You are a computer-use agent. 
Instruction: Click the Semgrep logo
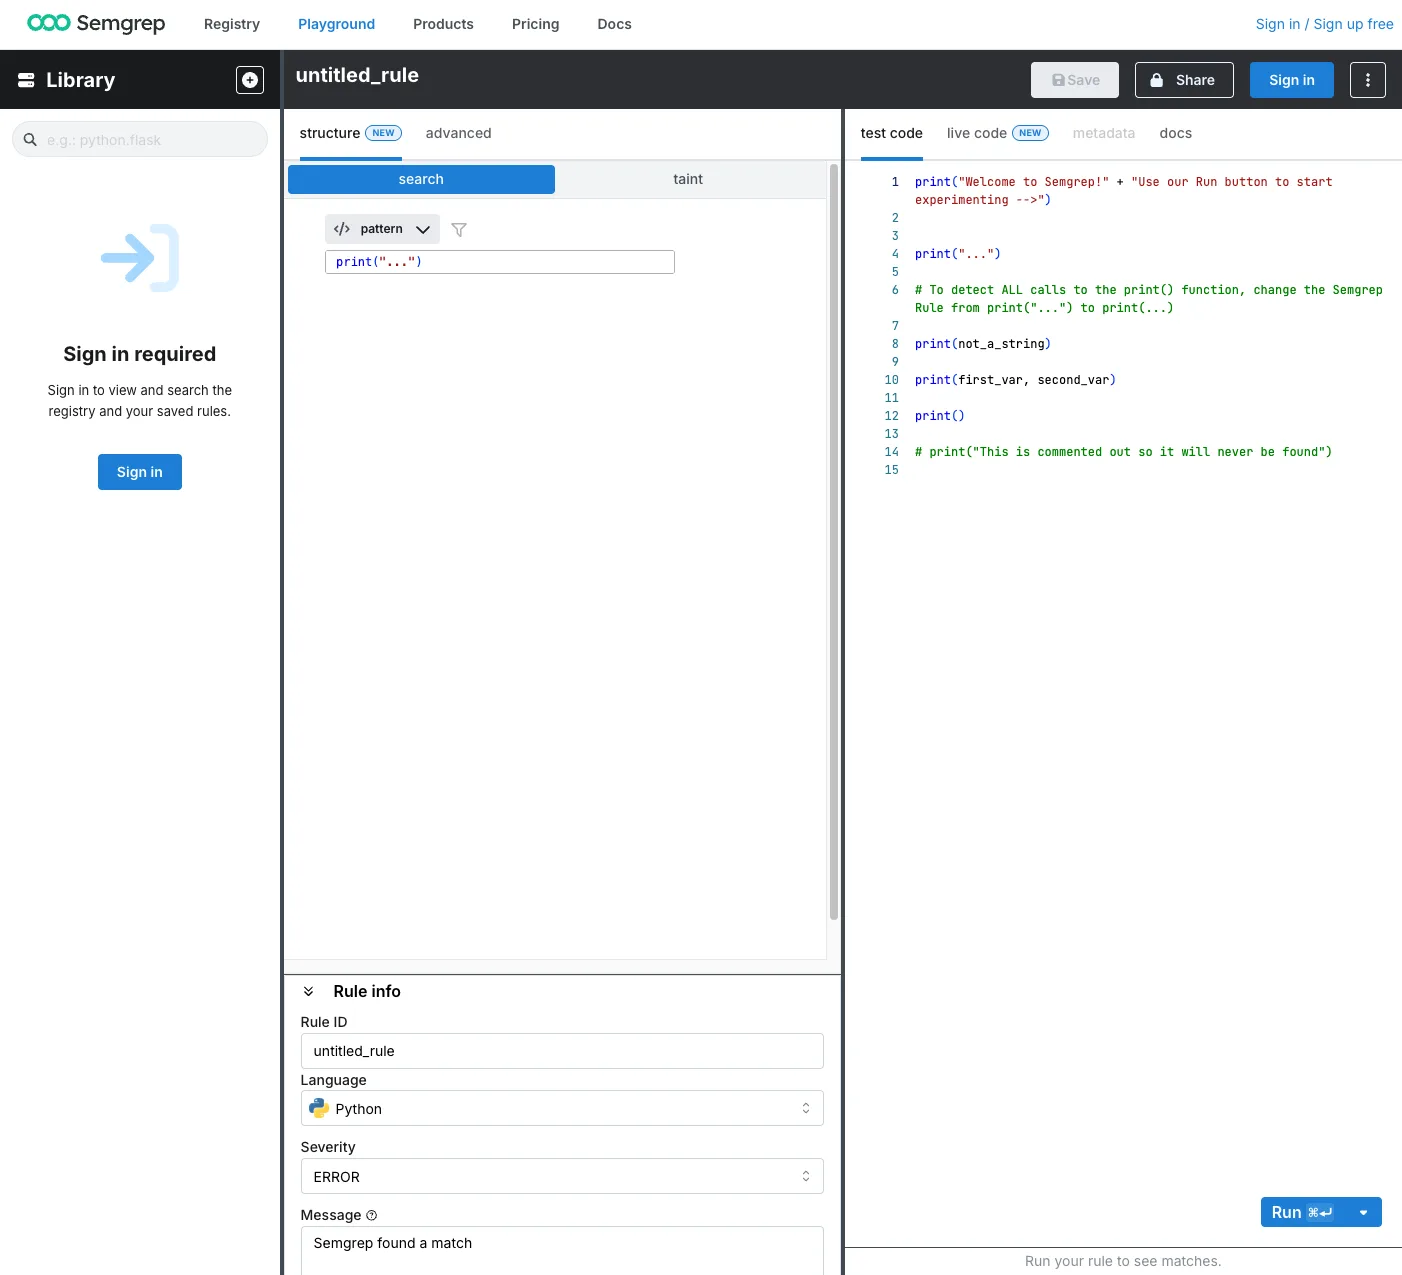96,23
